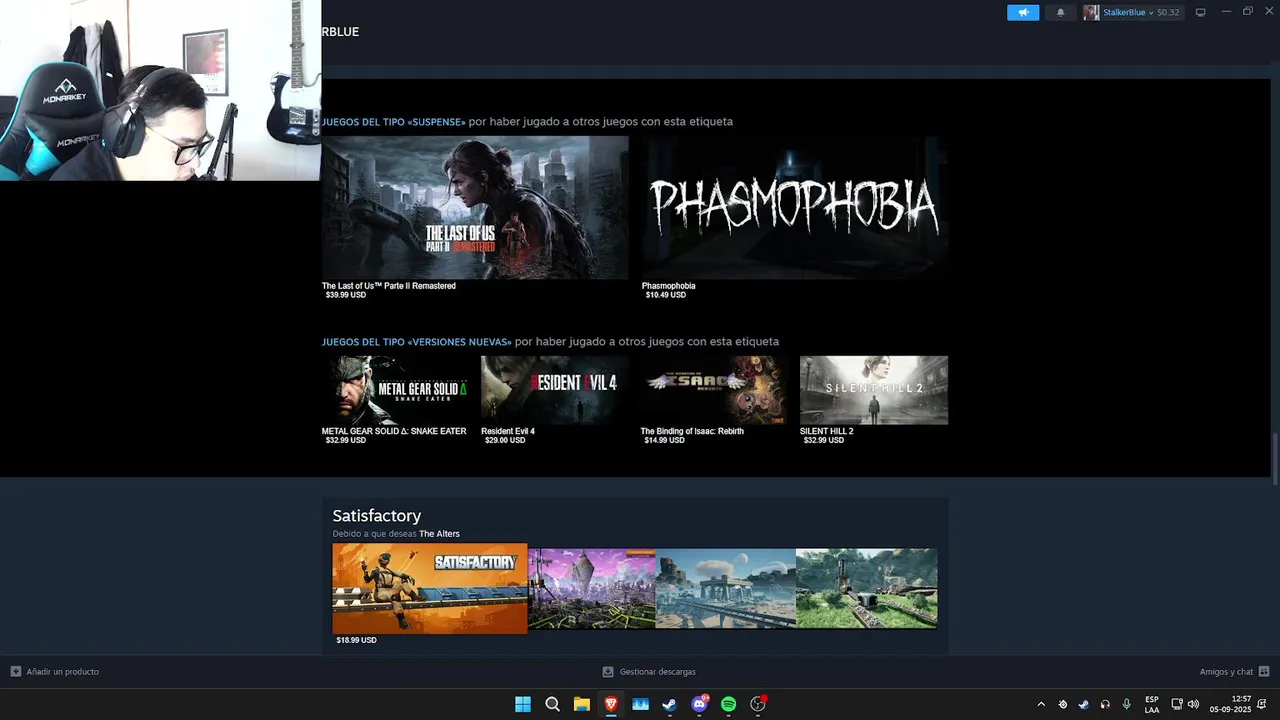This screenshot has height=720, width=1280.
Task: Click the gear-like tray icon next to the chevron
Action: [x=1063, y=704]
